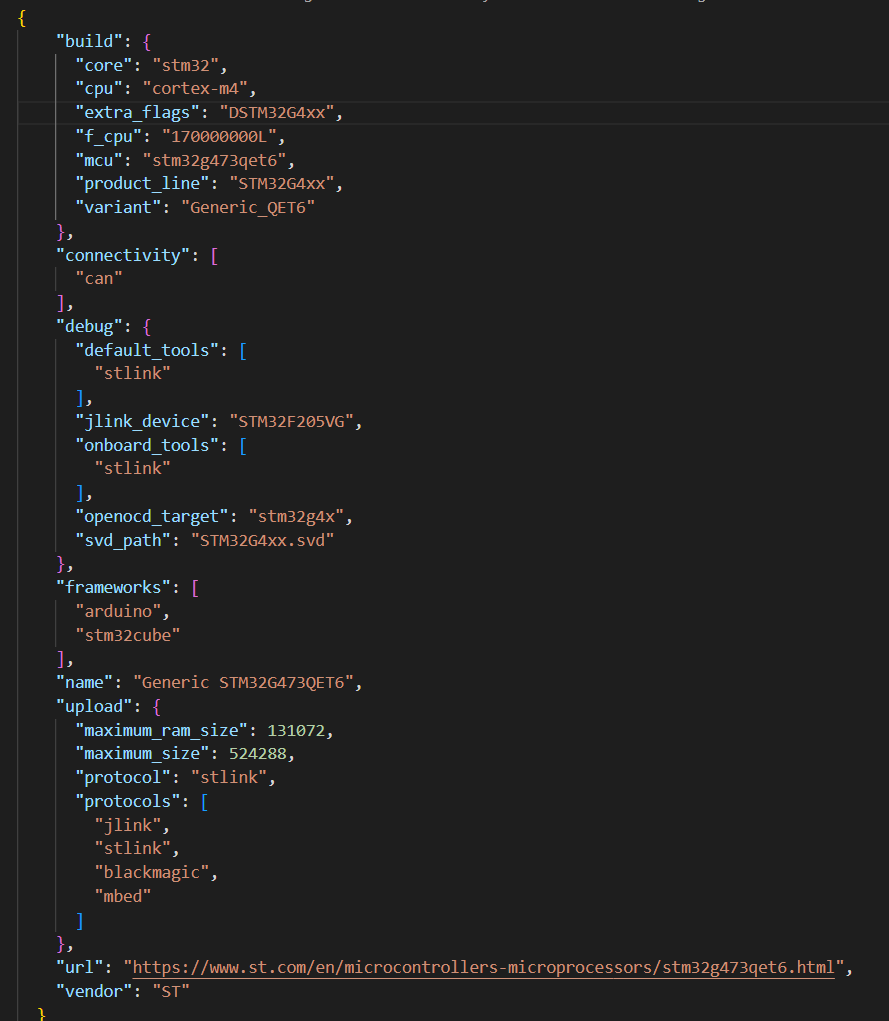Select the "arduino" framework entry
This screenshot has height=1021, width=889.
[118, 611]
